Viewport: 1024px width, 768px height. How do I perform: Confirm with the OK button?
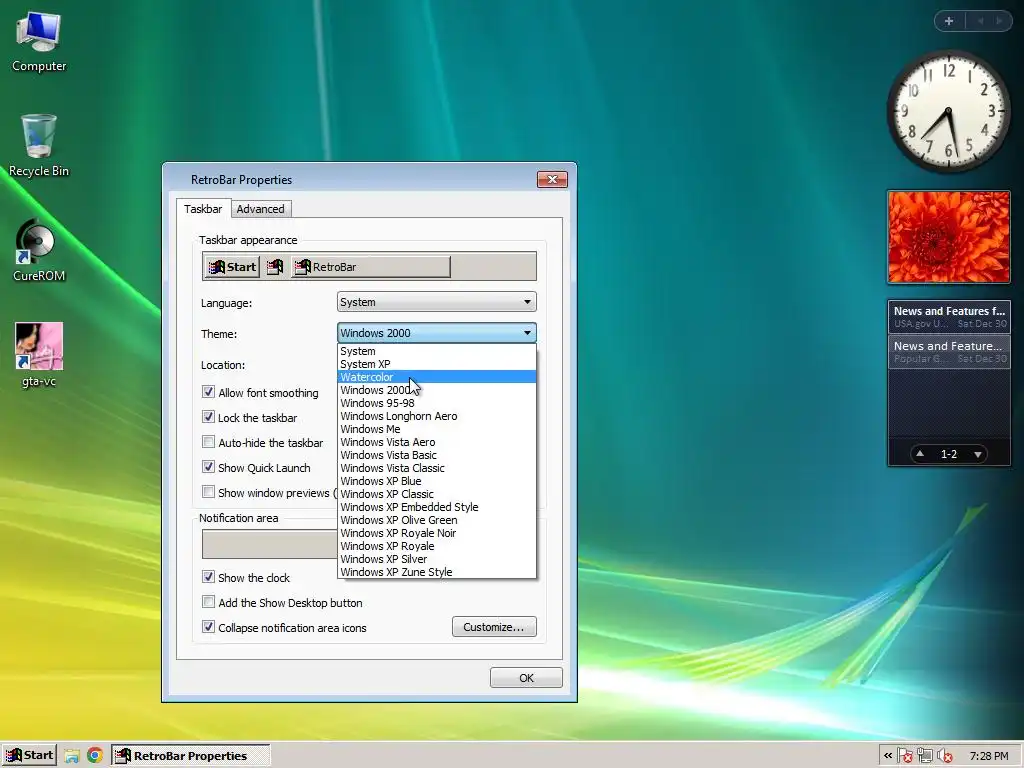tap(526, 678)
